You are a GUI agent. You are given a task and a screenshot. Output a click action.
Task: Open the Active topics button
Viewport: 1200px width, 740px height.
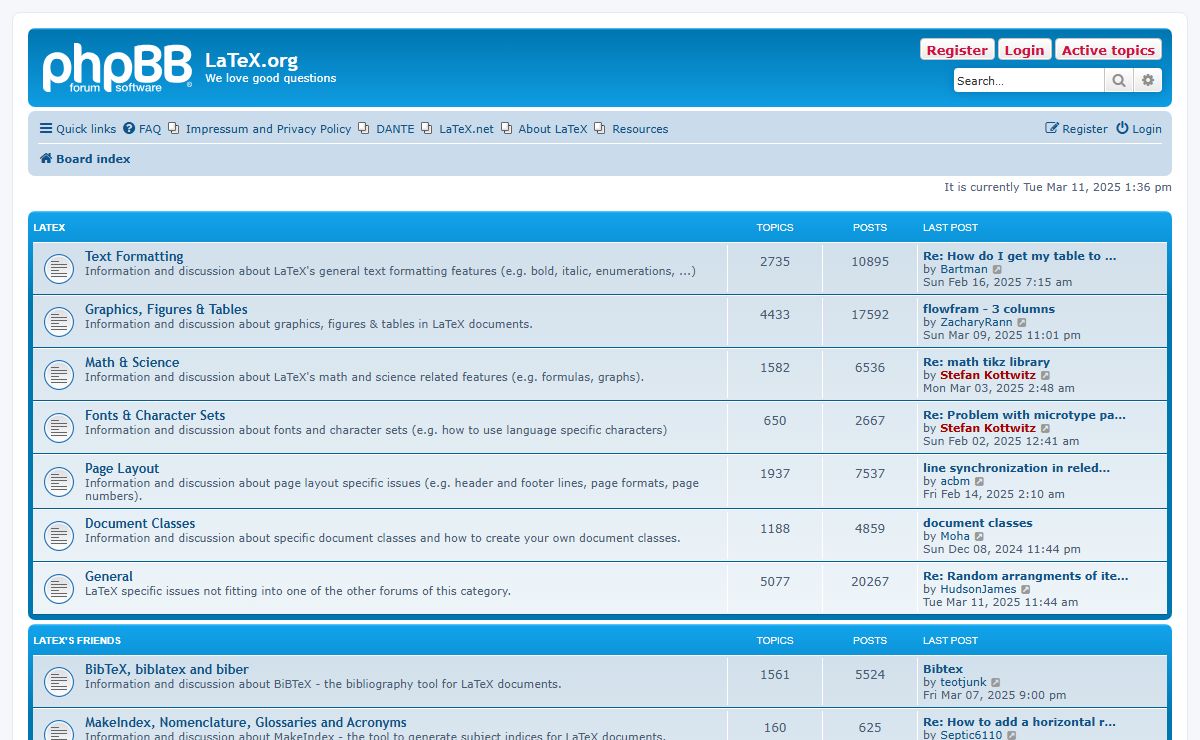1108,50
